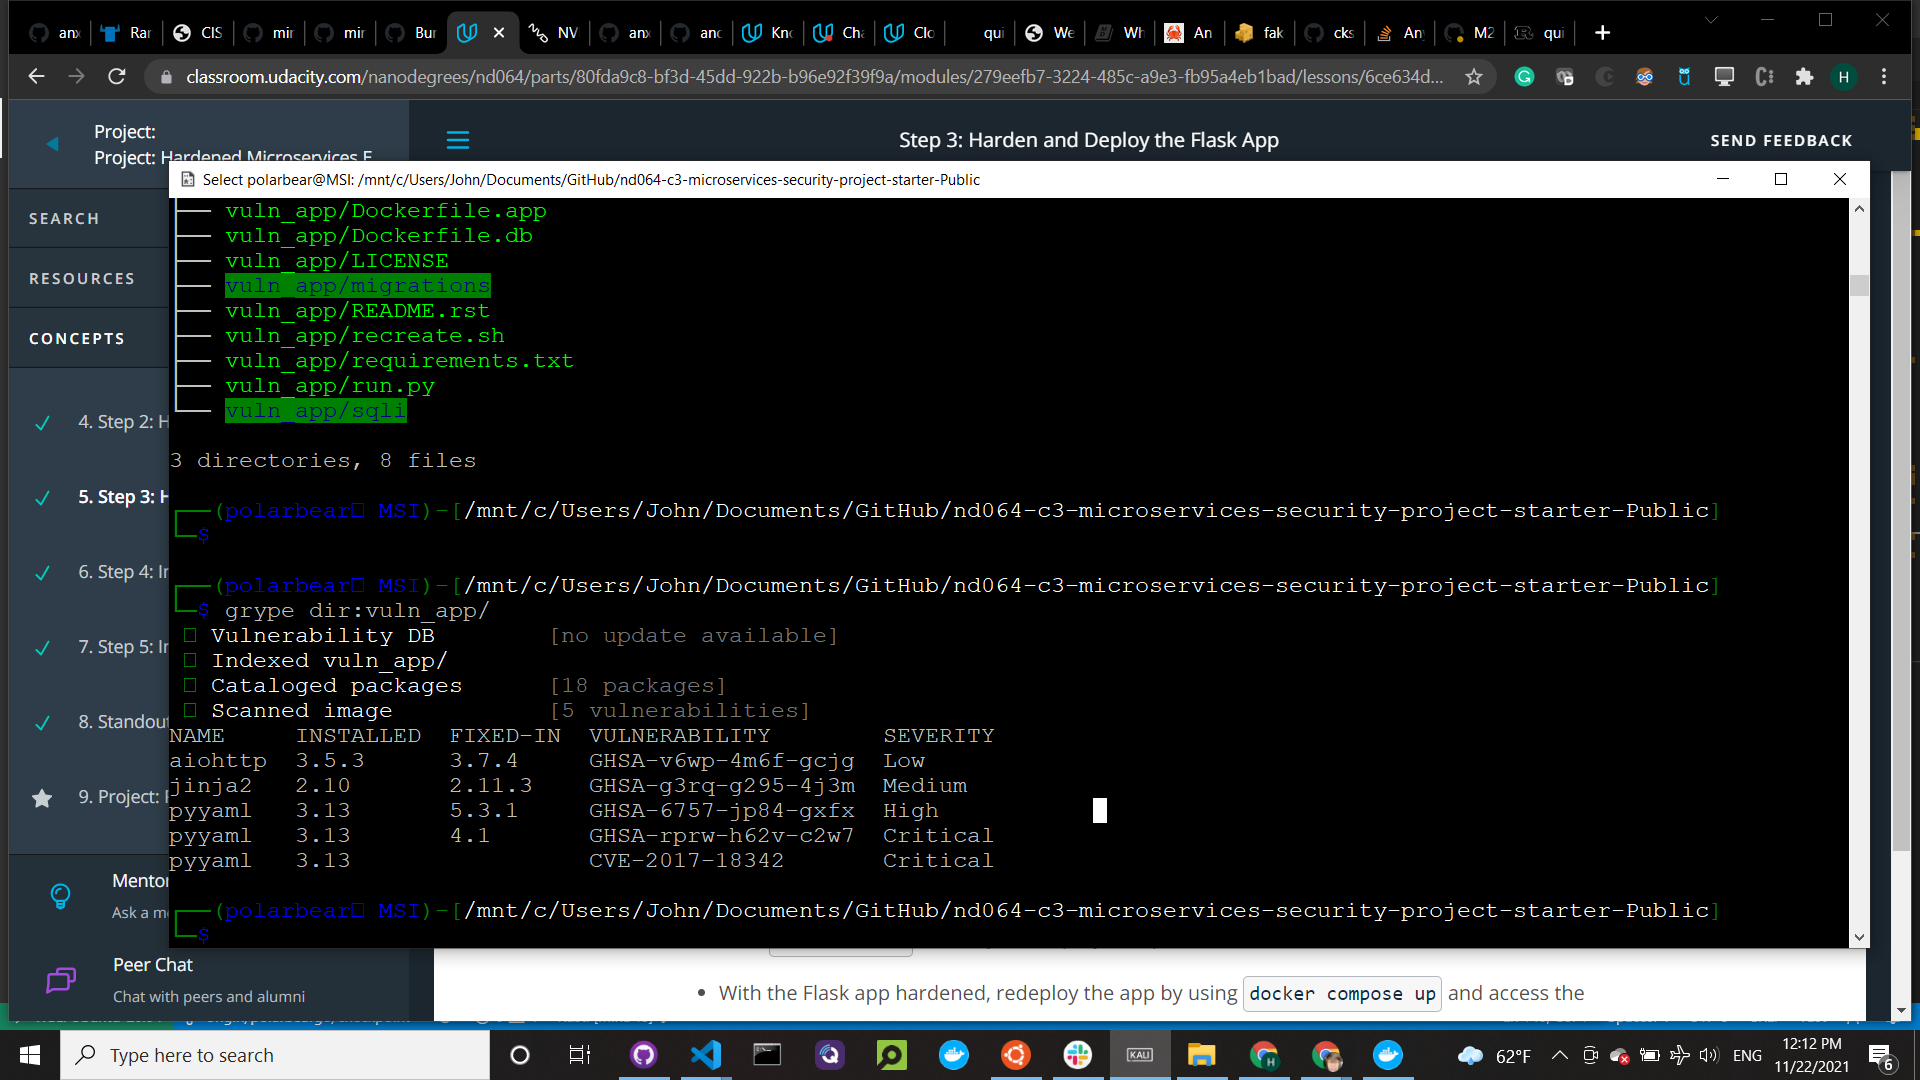
Task: Select the Step 3 lesson in the sidebar
Action: pyautogui.click(x=122, y=497)
